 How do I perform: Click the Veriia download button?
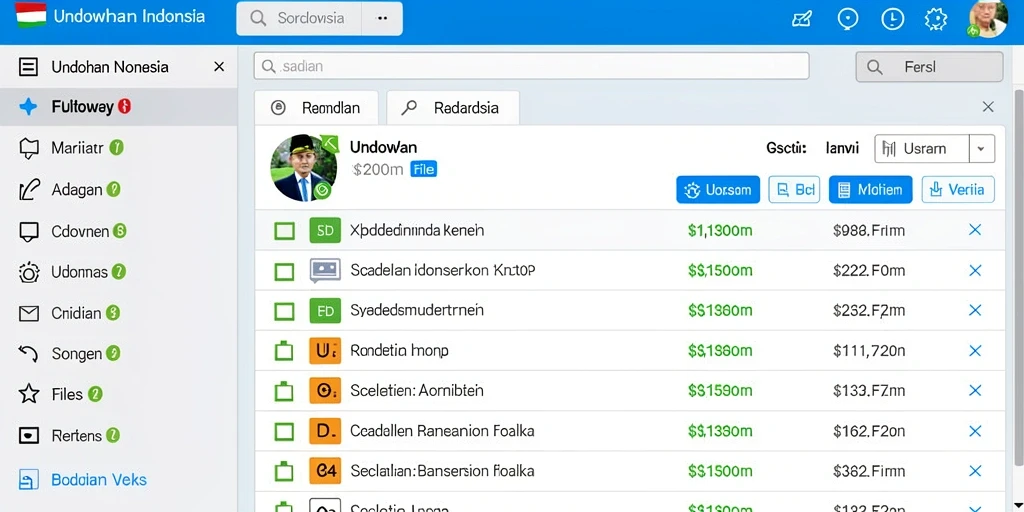pos(958,190)
